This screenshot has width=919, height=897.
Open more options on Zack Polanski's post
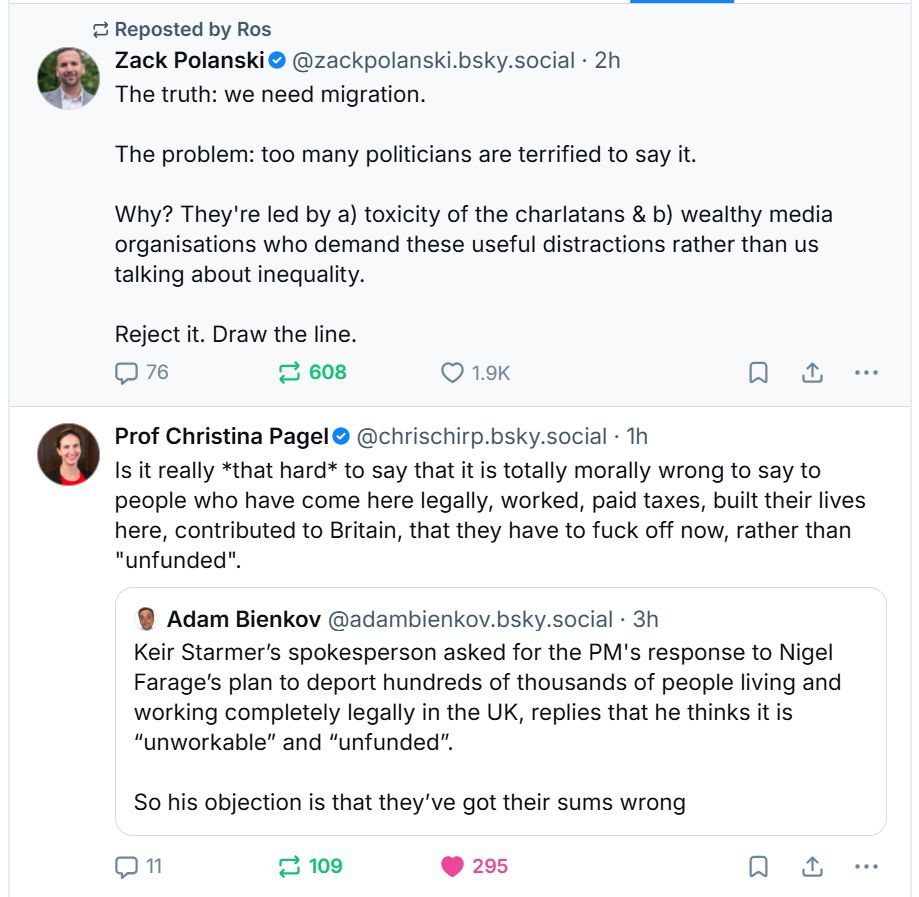[x=866, y=373]
